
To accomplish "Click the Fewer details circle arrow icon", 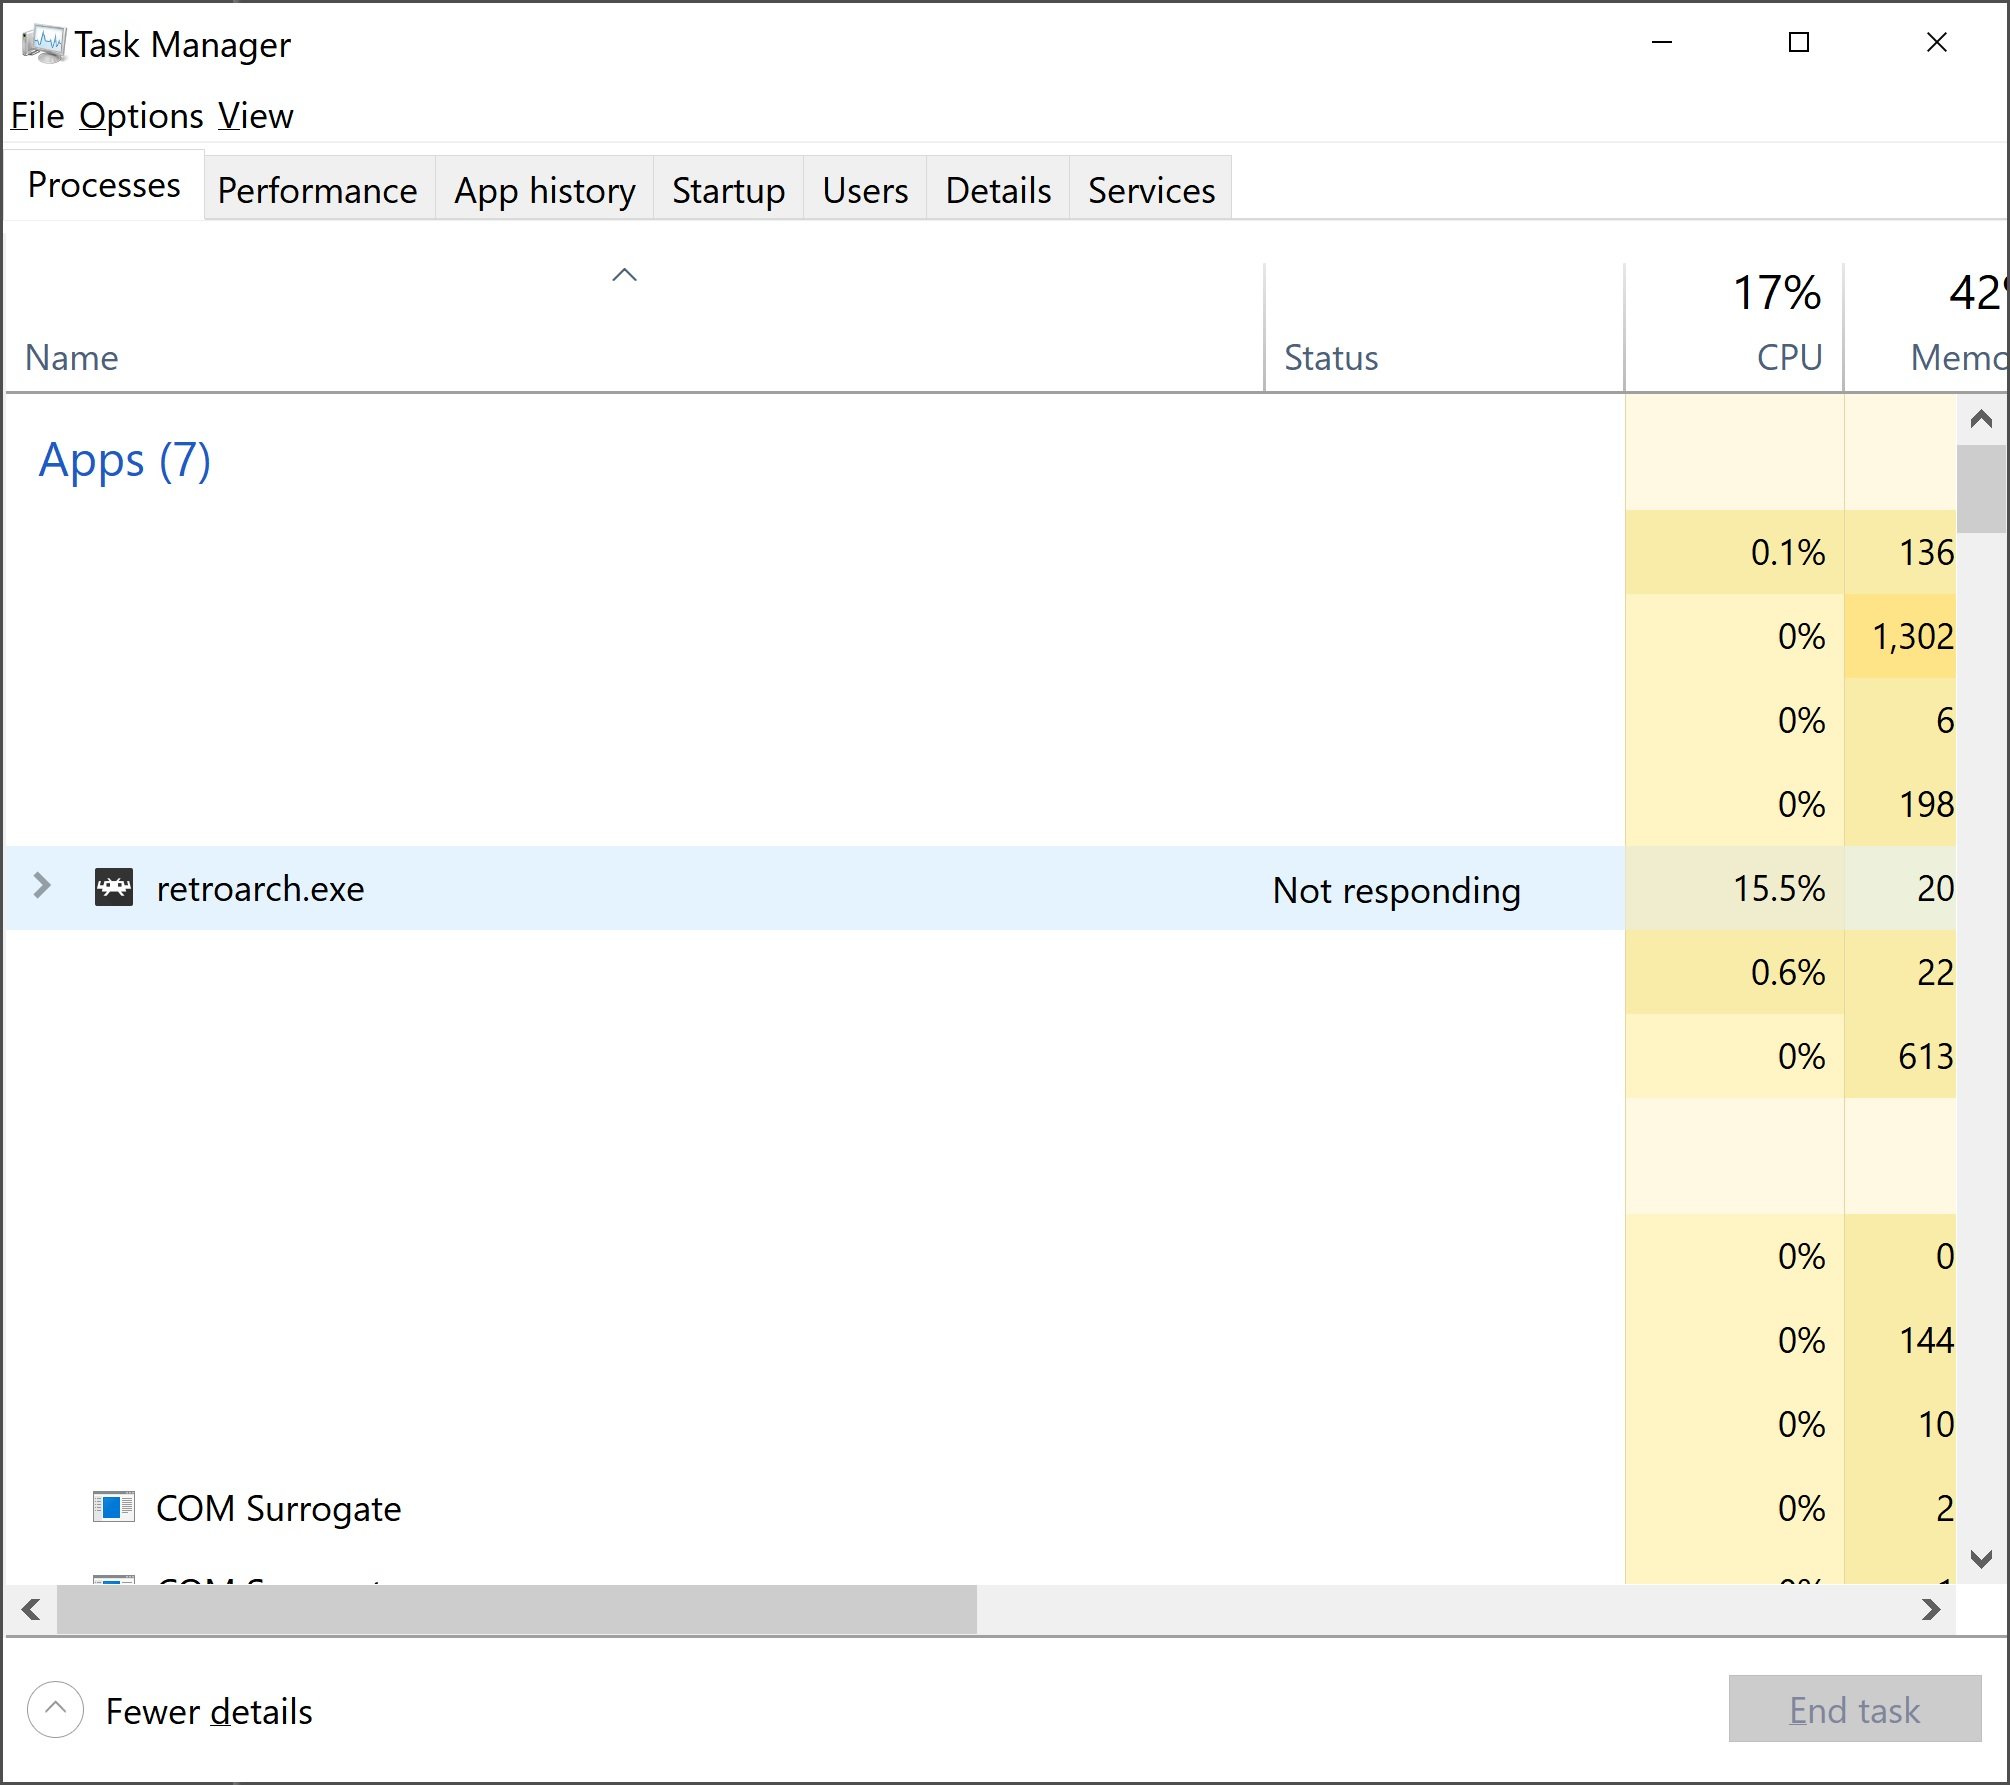I will pos(56,1710).
